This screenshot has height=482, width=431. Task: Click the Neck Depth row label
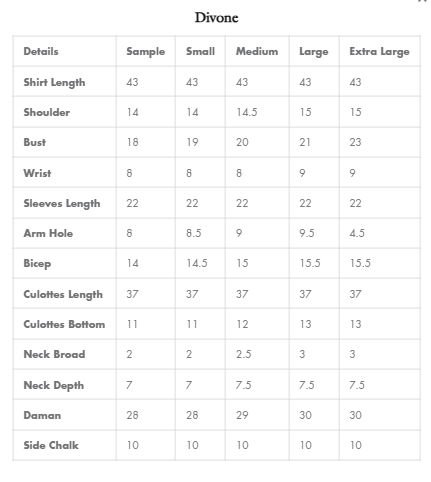(54, 385)
